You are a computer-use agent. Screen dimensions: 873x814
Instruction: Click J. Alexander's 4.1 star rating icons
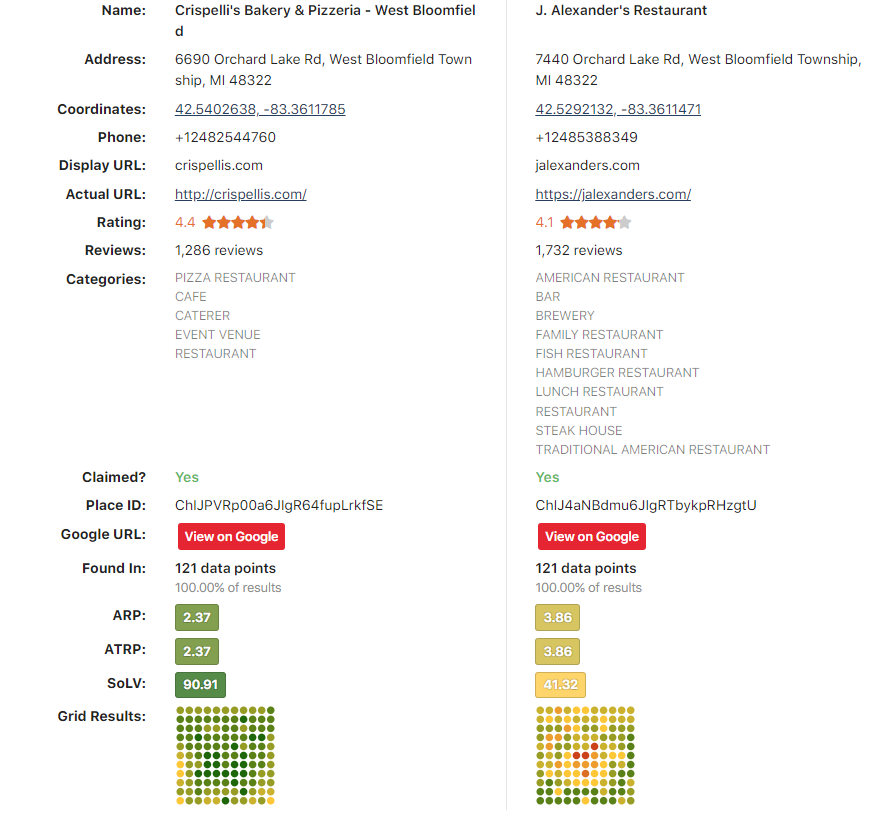click(596, 223)
